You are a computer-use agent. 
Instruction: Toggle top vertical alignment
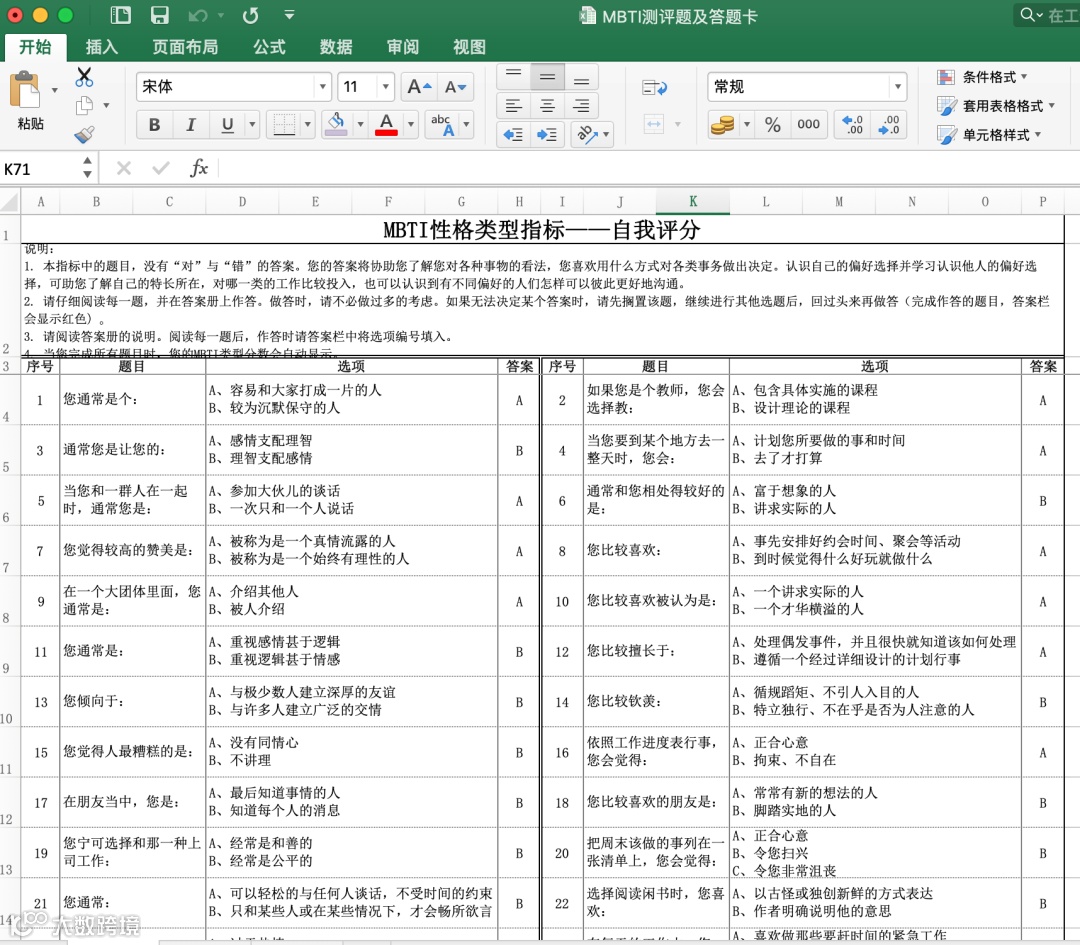point(514,76)
